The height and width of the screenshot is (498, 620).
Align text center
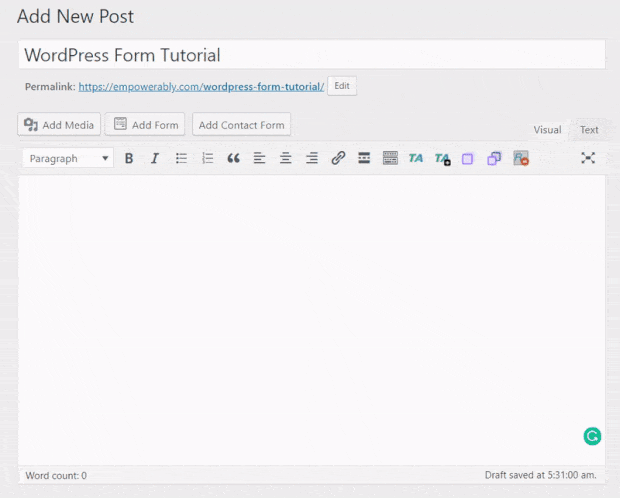(x=285, y=159)
